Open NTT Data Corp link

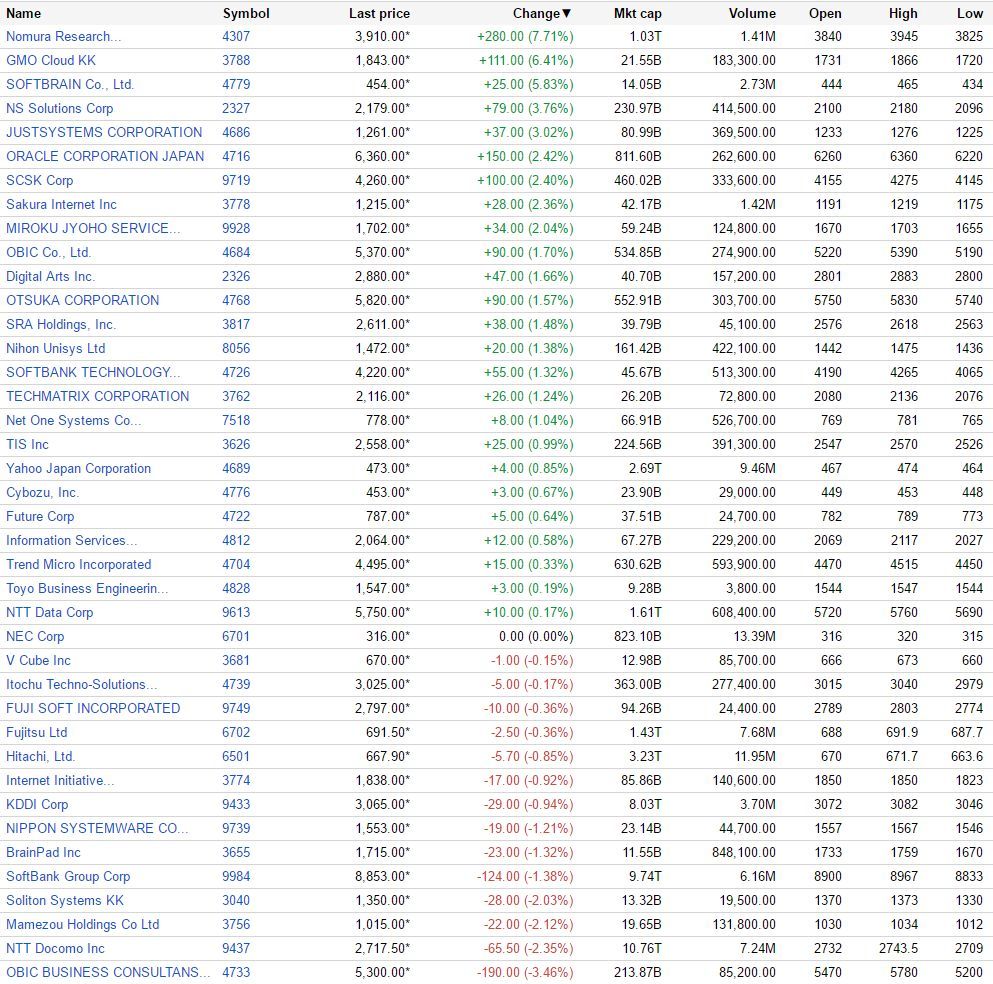(49, 614)
